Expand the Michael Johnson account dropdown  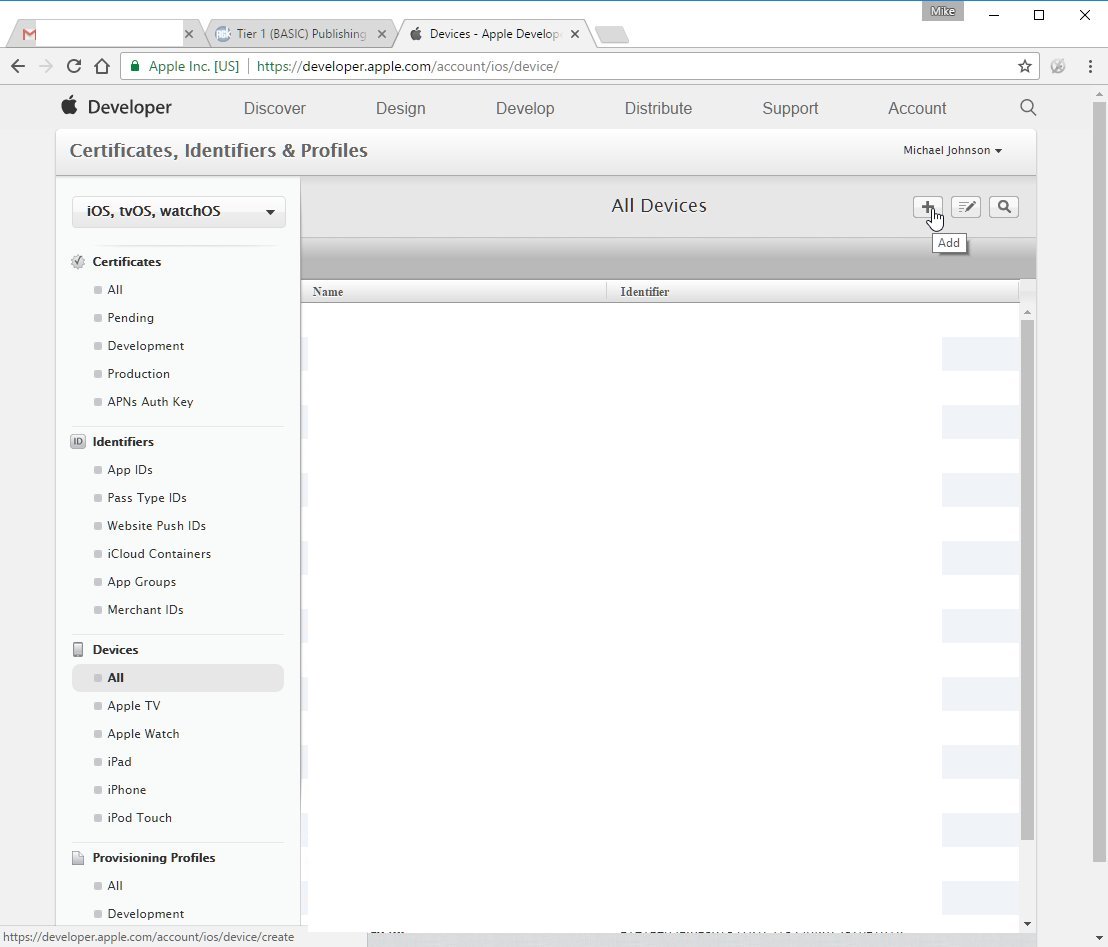pos(953,151)
